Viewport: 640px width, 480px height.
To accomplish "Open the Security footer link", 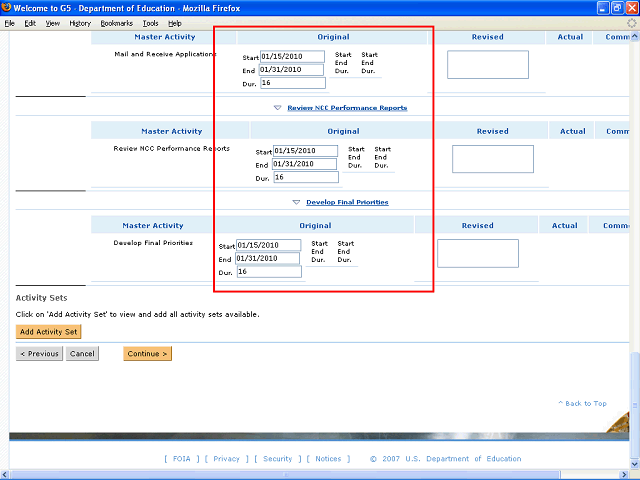I will [x=277, y=459].
